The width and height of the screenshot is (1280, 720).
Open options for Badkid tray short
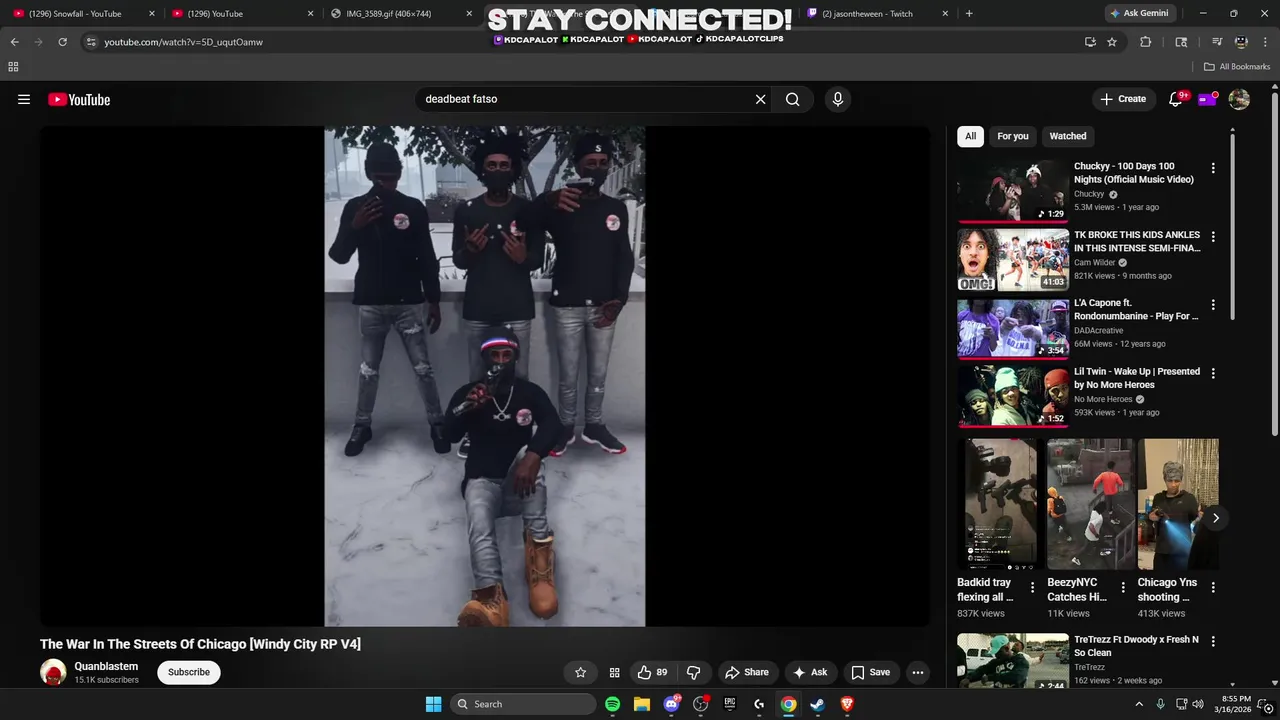(x=1033, y=587)
